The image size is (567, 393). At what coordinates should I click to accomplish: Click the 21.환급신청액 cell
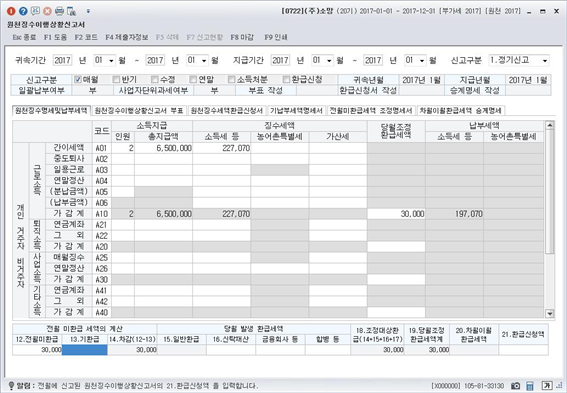(x=524, y=350)
